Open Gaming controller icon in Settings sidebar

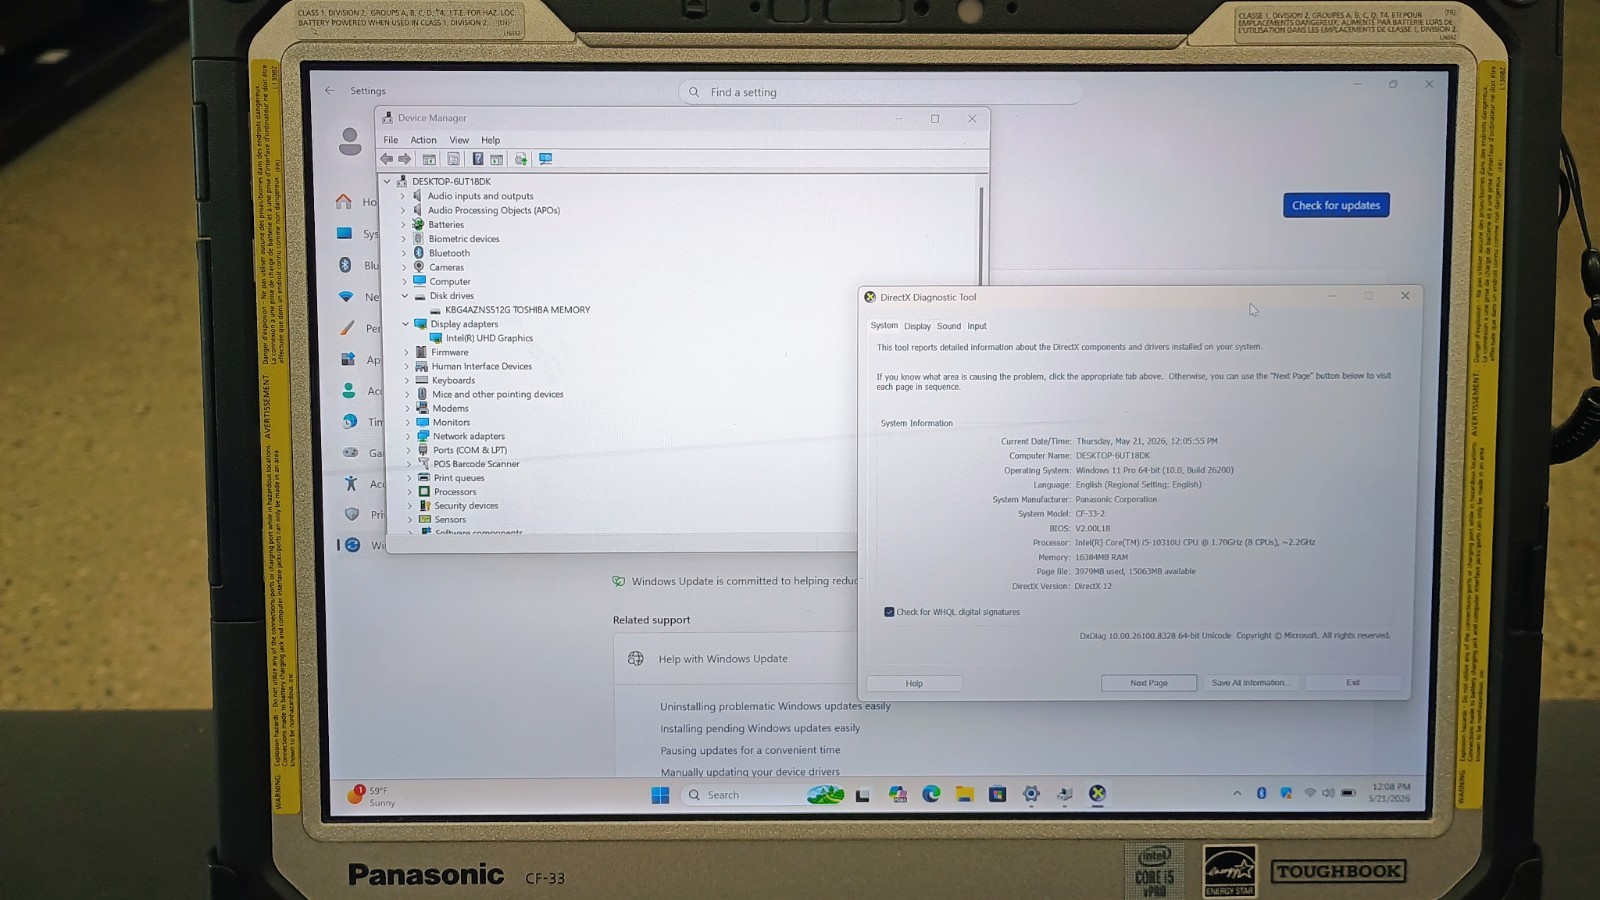tap(350, 452)
